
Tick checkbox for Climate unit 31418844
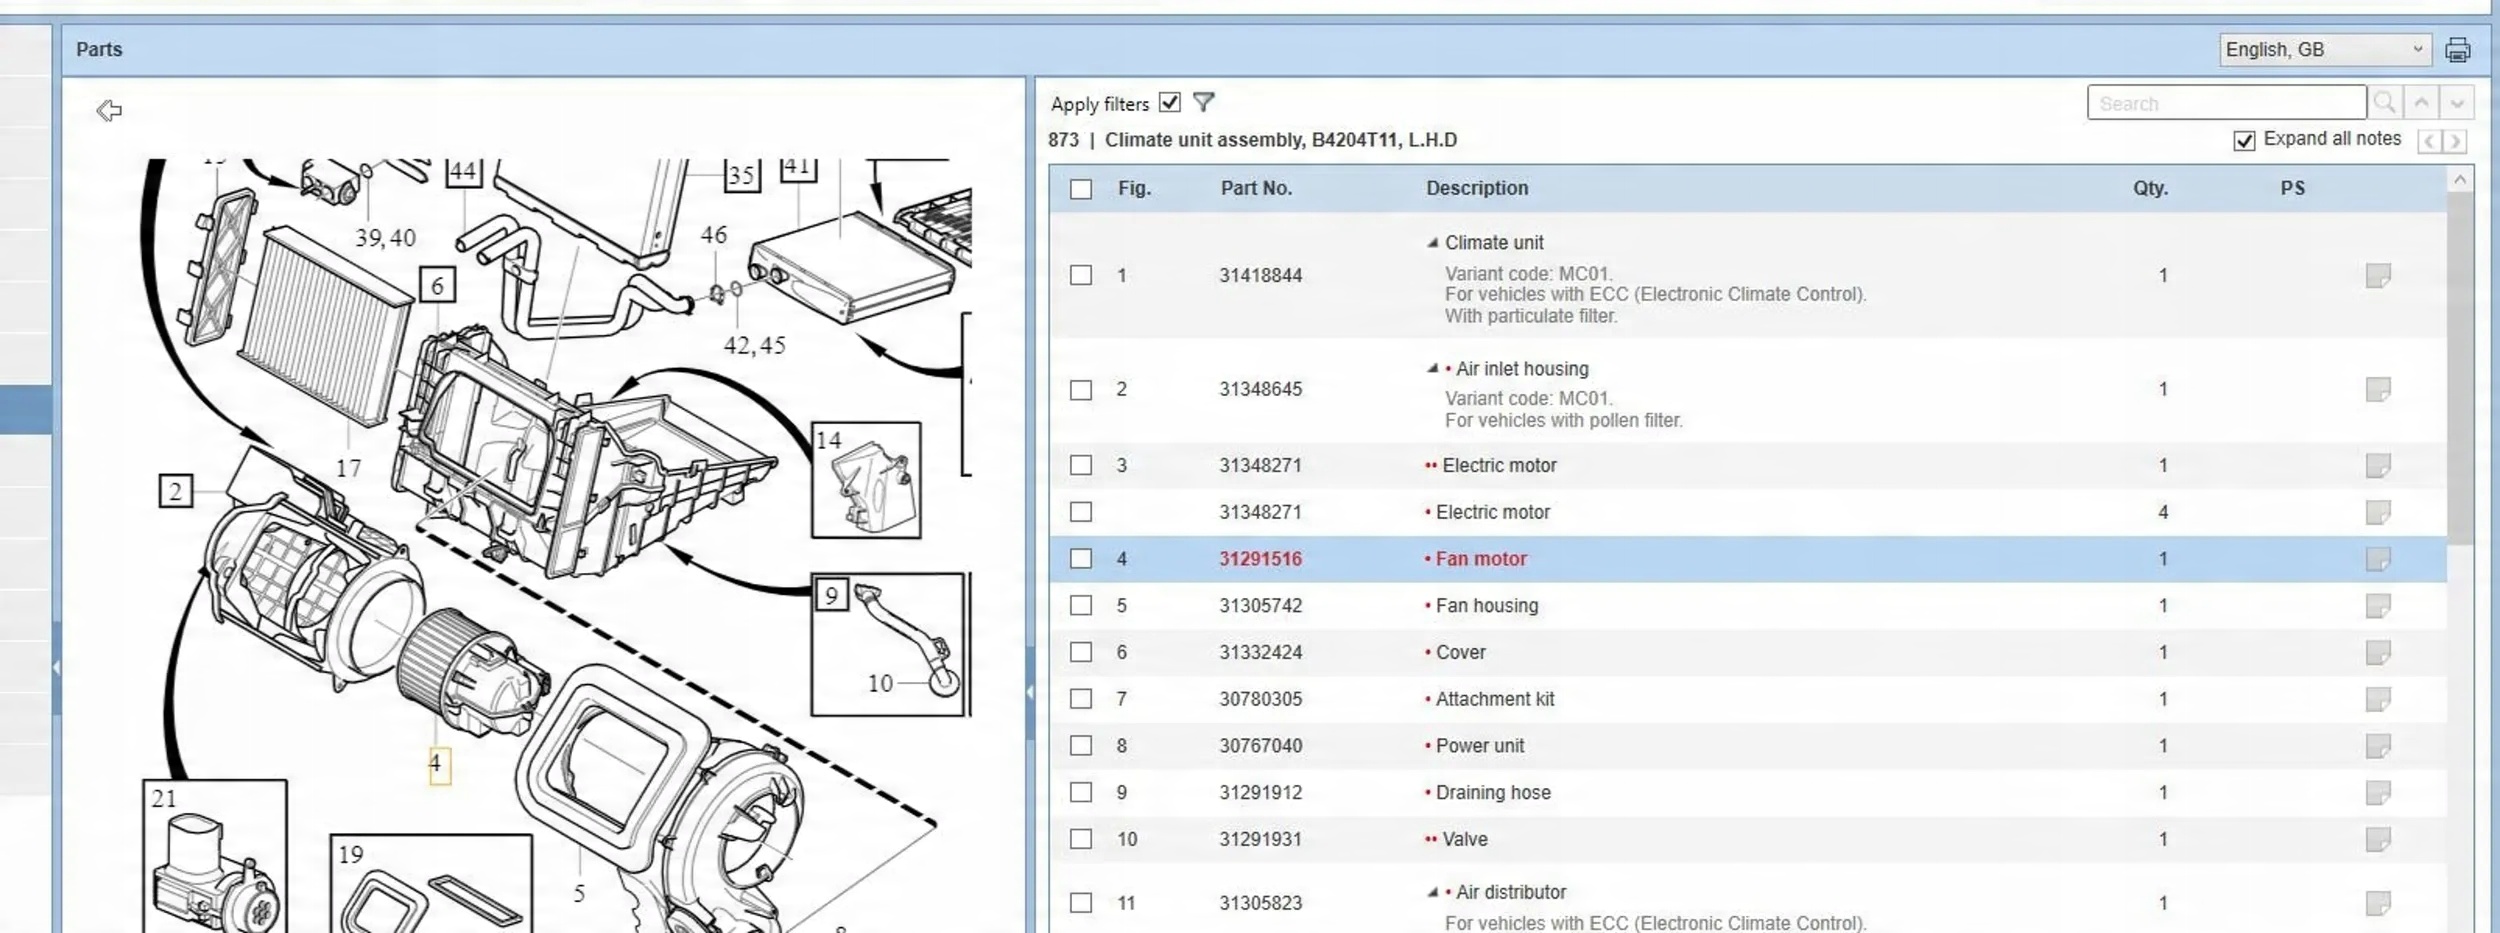pos(1081,275)
